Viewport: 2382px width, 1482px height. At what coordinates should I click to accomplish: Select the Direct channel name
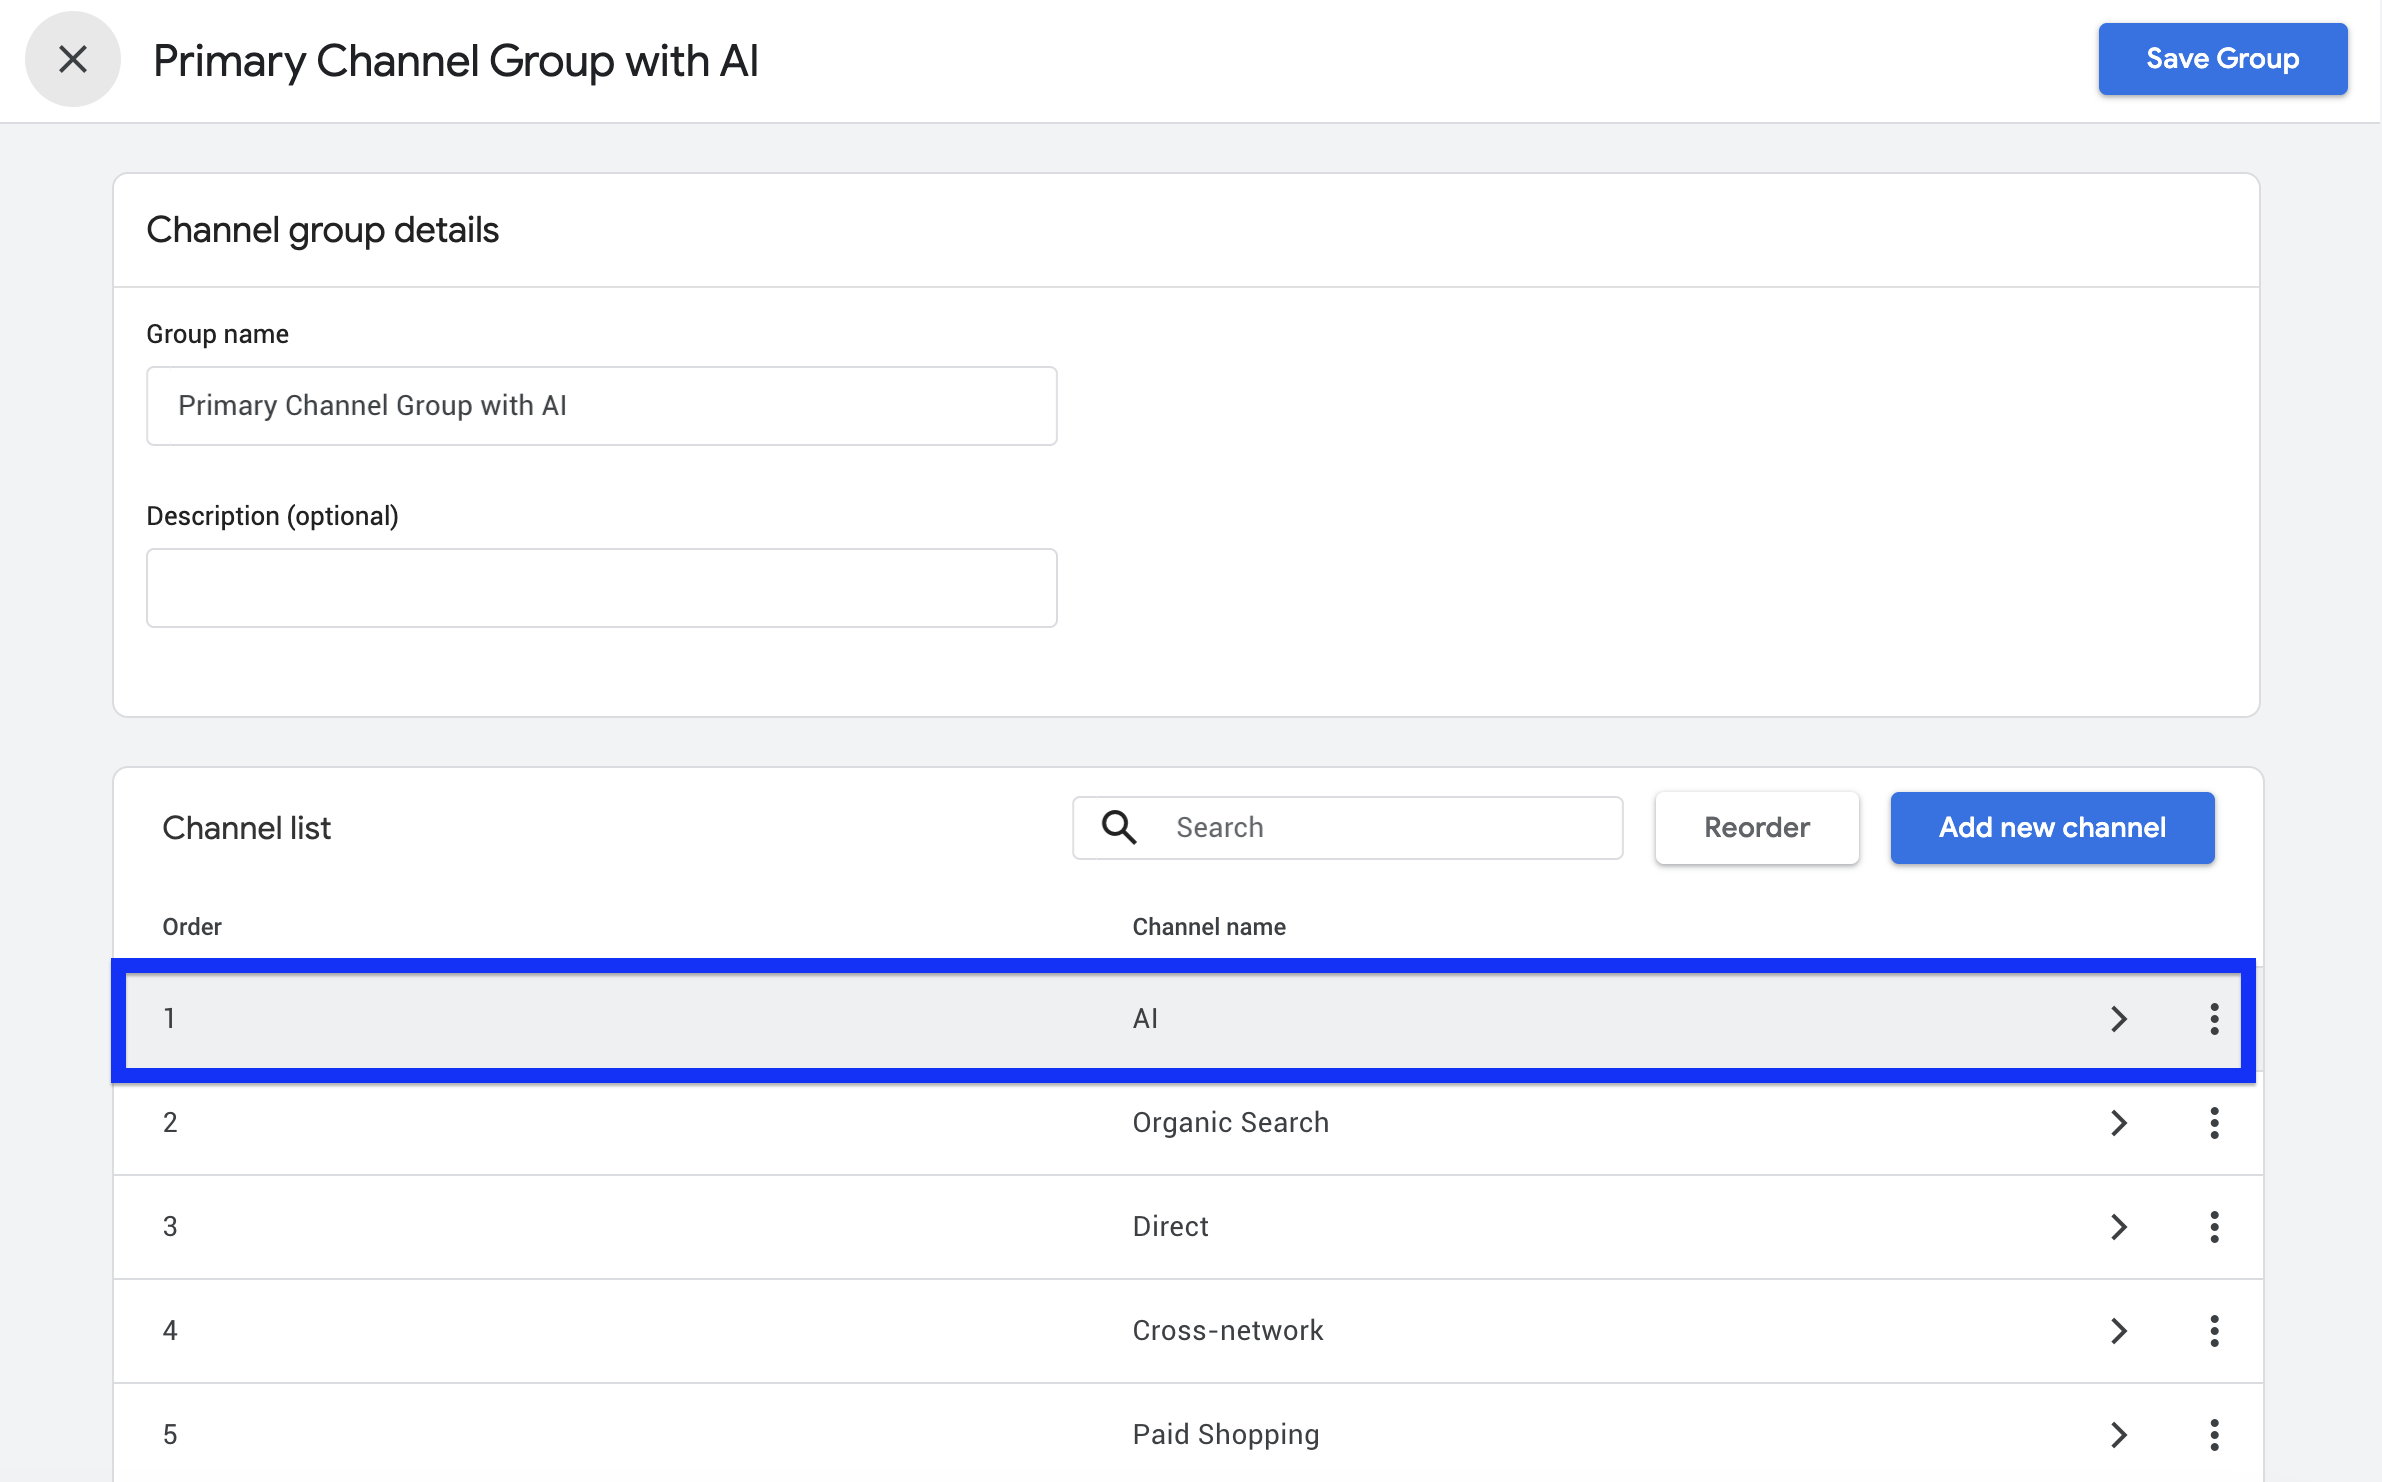click(x=1170, y=1226)
